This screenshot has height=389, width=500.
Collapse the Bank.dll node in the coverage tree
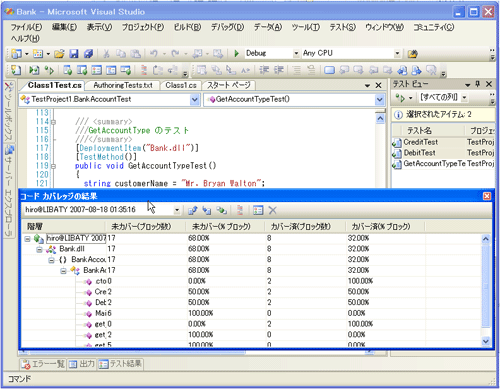(39, 249)
